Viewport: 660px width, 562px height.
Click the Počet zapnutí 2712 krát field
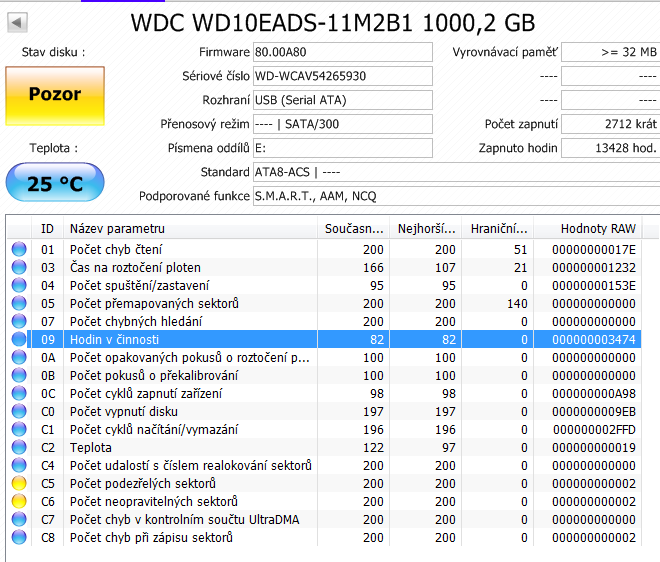pyautogui.click(x=611, y=124)
